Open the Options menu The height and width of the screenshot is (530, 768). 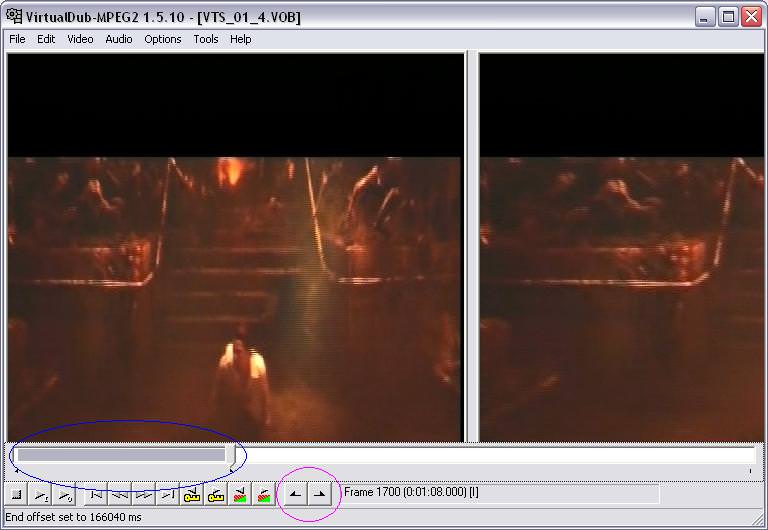tap(163, 39)
